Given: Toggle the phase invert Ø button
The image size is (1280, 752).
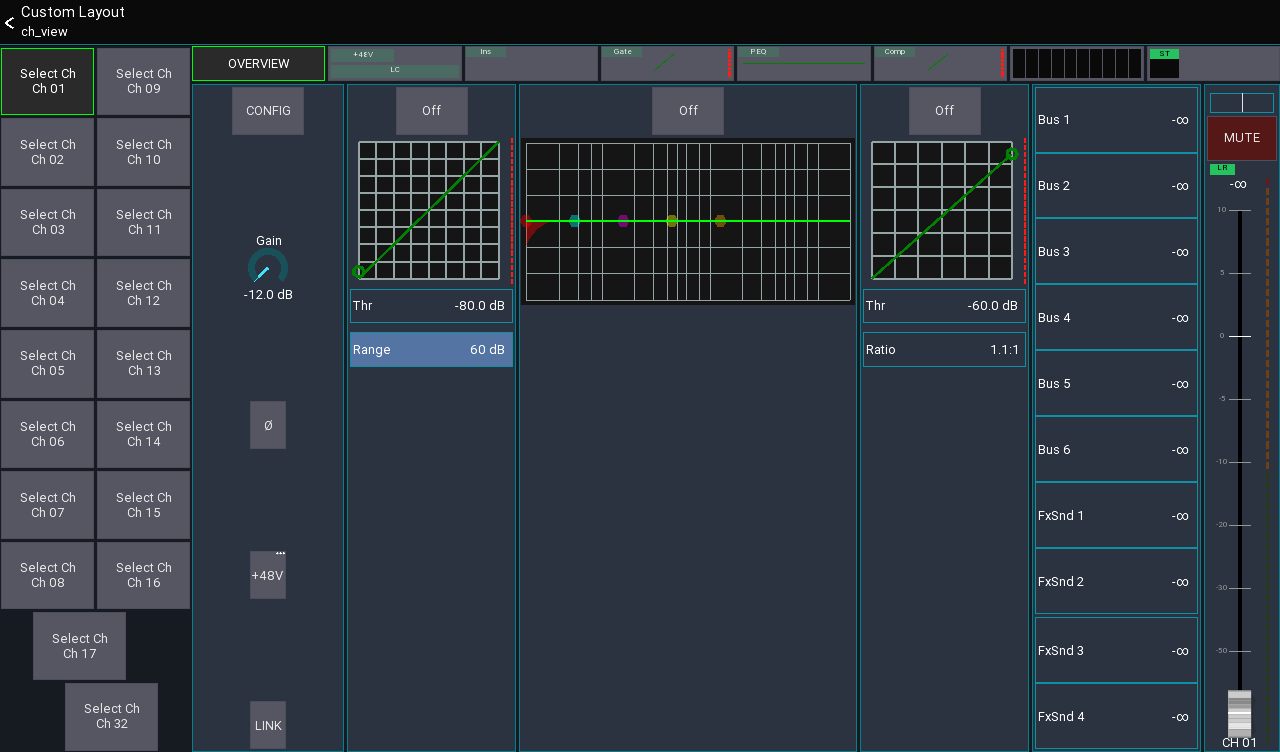Looking at the screenshot, I should tap(267, 425).
